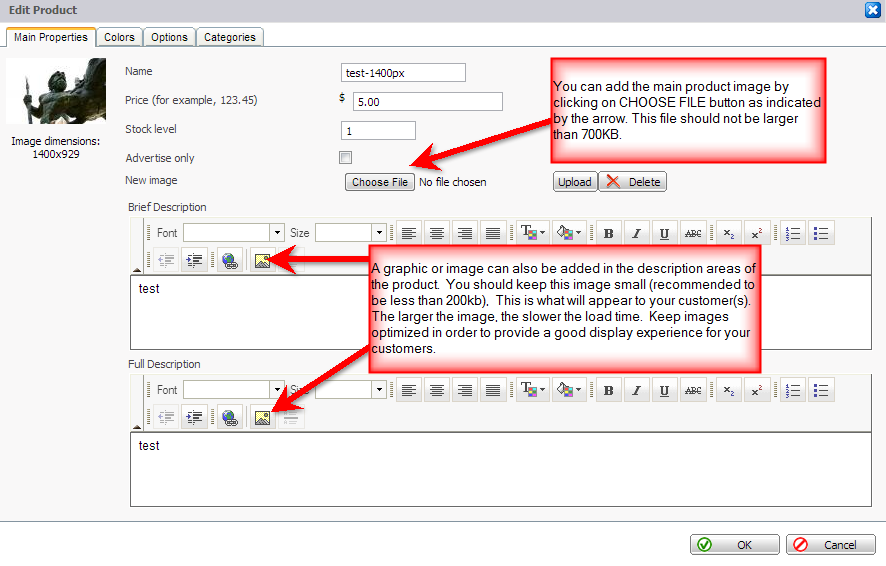This screenshot has width=886, height=566.
Task: Insert image in Full Description
Action: coord(262,417)
